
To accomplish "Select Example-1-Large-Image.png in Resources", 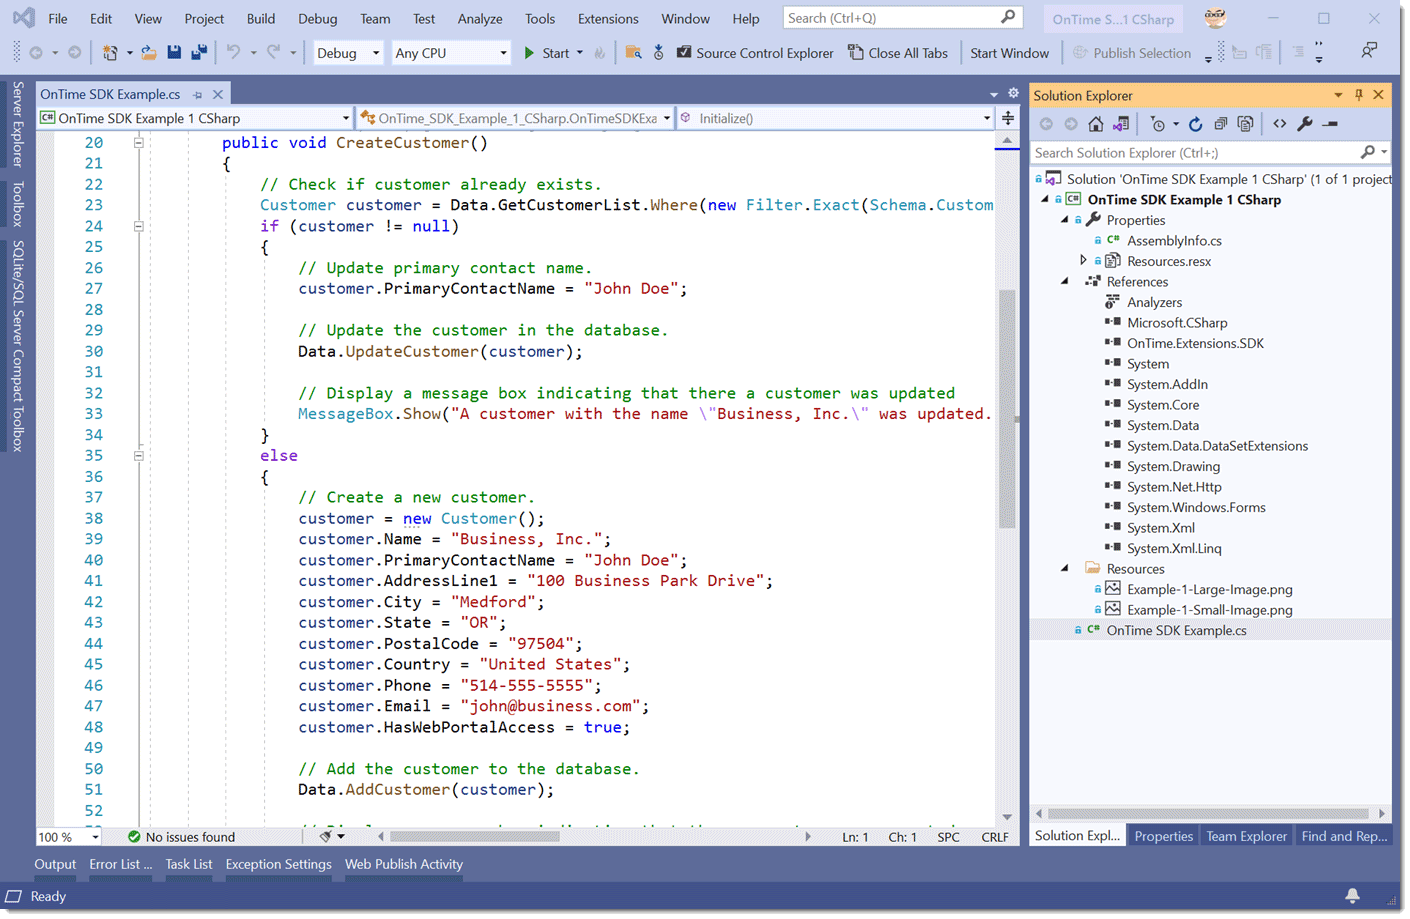I will click(x=1209, y=589).
